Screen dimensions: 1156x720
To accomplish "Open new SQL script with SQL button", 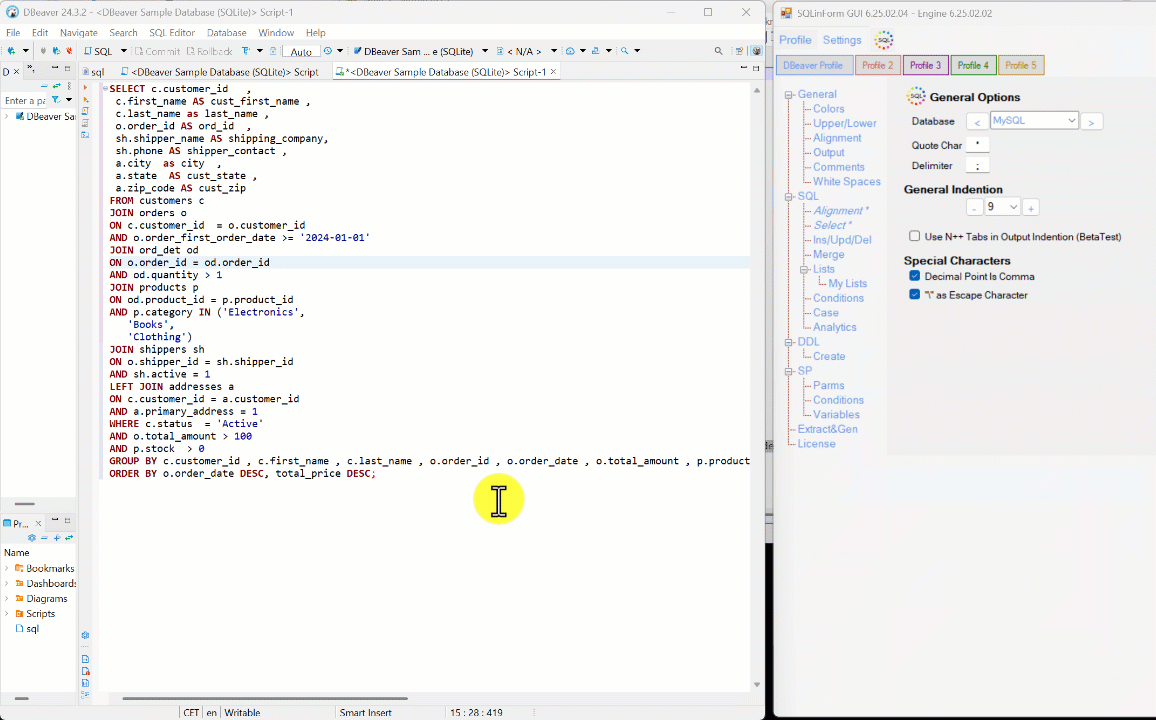I will click(x=98, y=51).
